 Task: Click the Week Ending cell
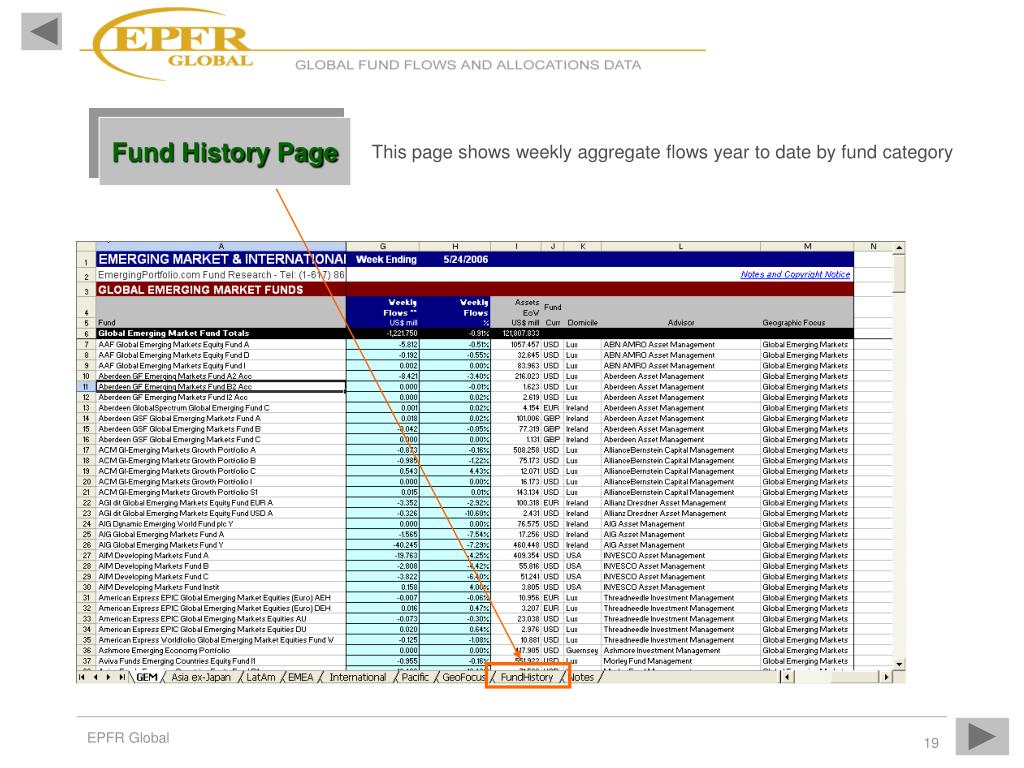386,259
